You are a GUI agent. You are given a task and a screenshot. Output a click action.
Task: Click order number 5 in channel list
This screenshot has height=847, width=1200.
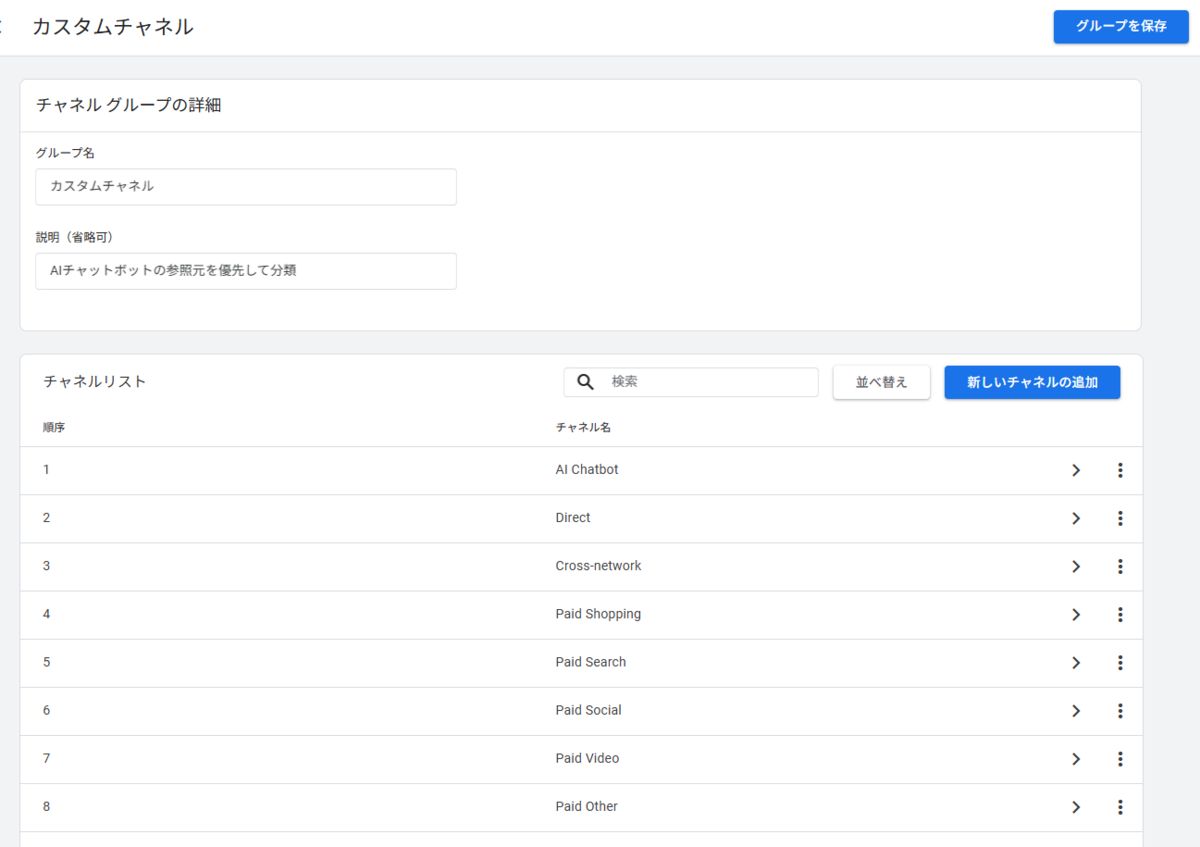(x=46, y=662)
